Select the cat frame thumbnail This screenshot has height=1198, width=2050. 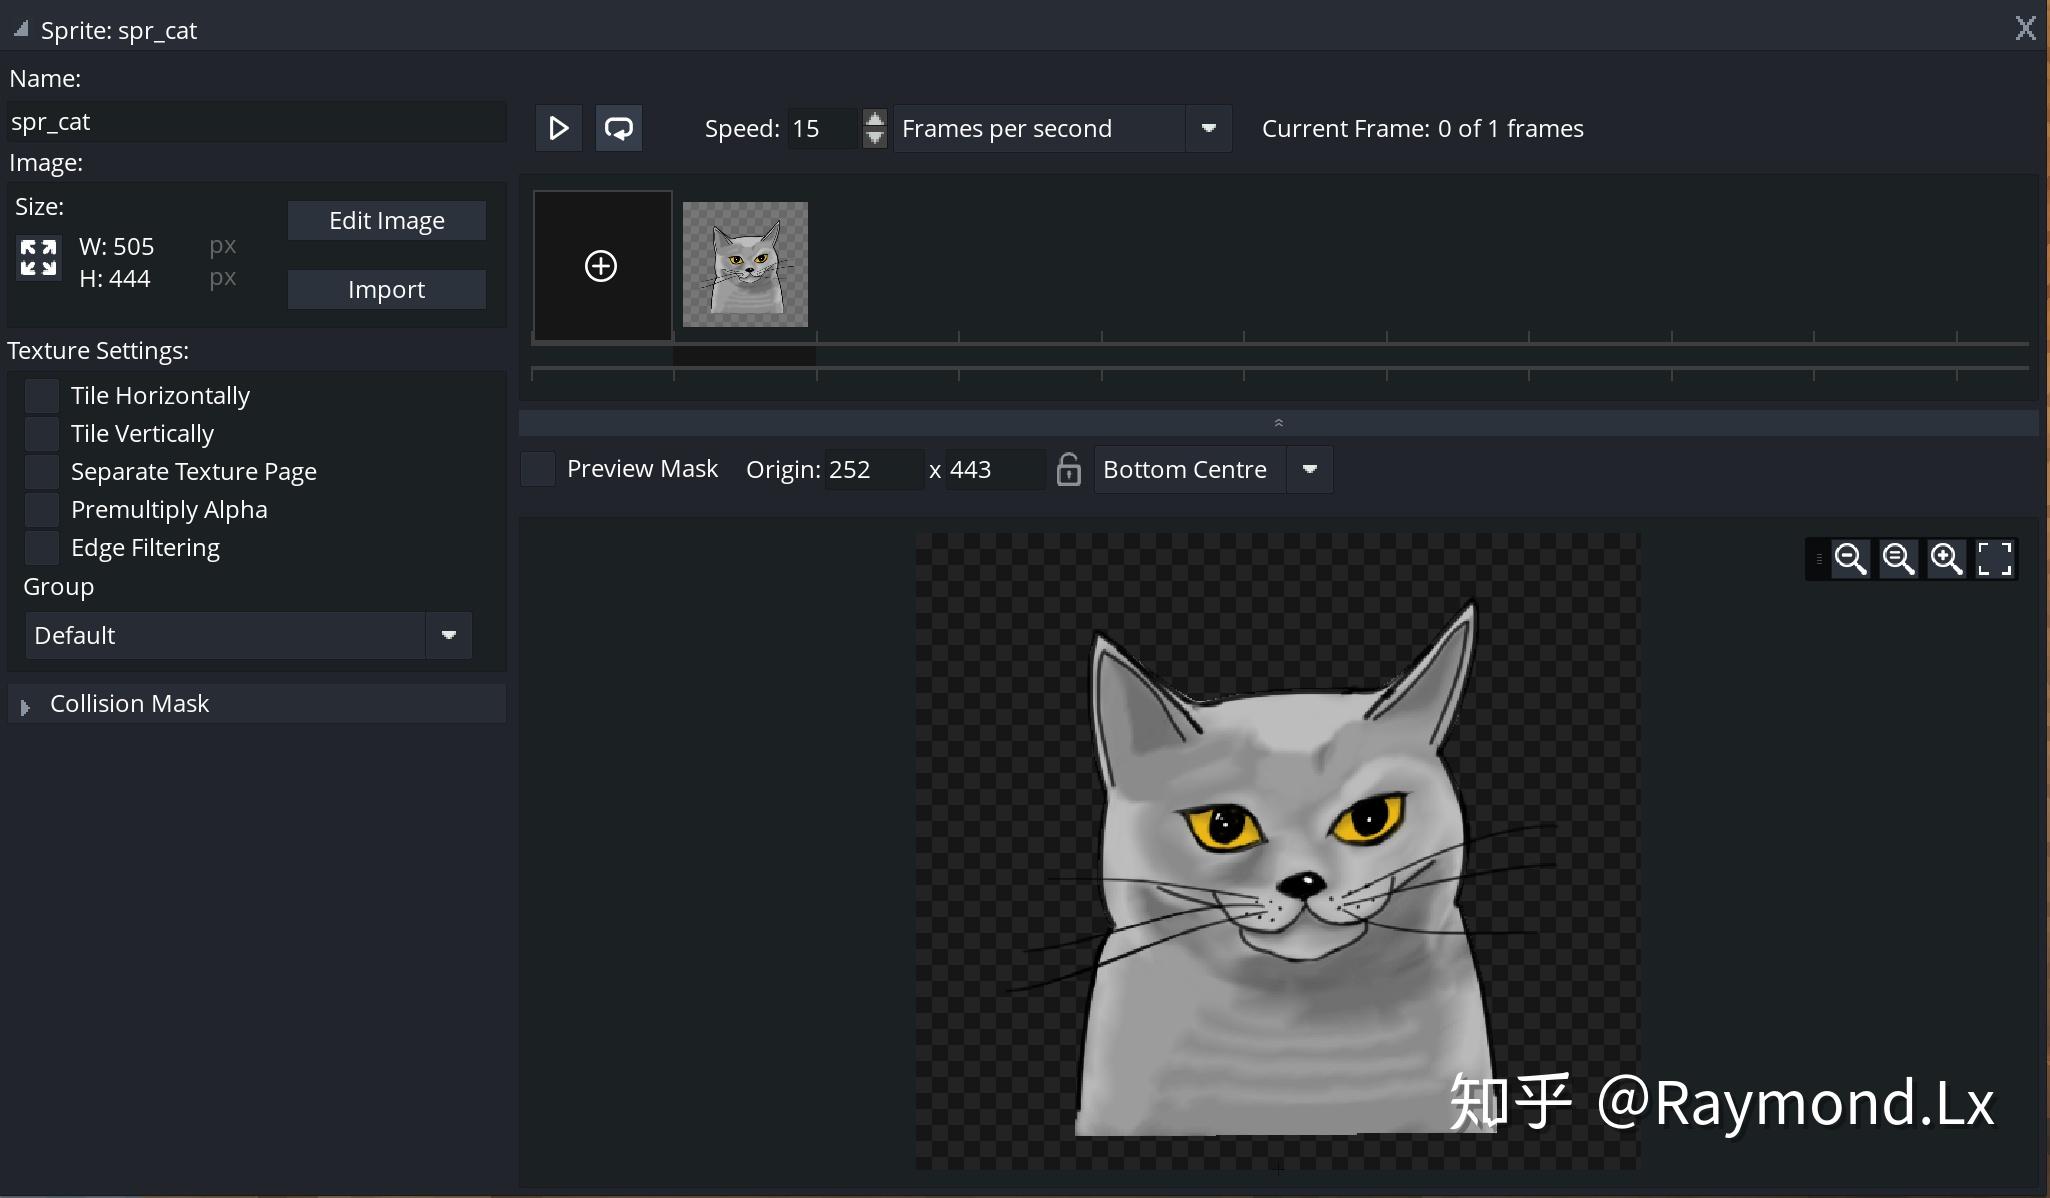[x=744, y=264]
